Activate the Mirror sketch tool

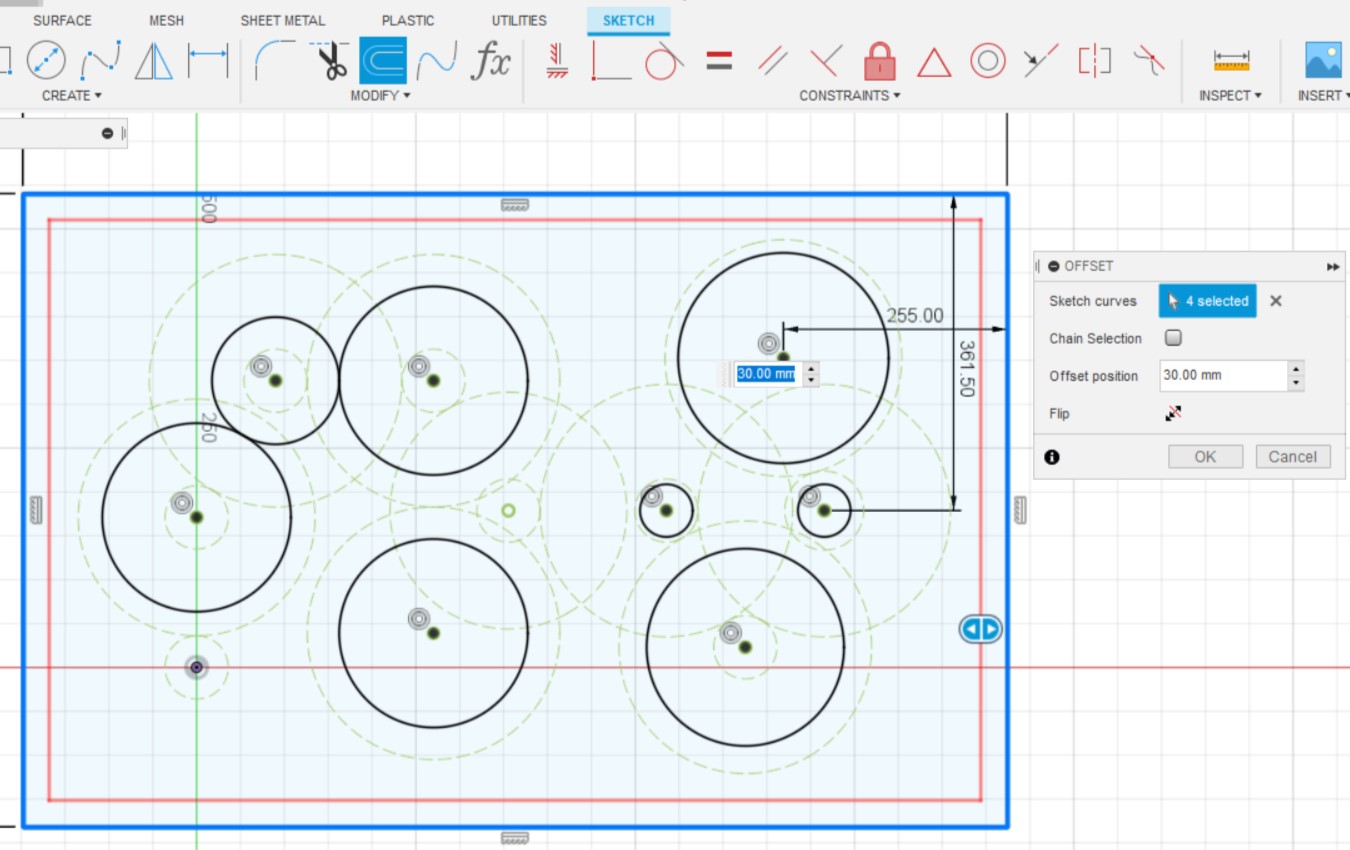tap(154, 61)
